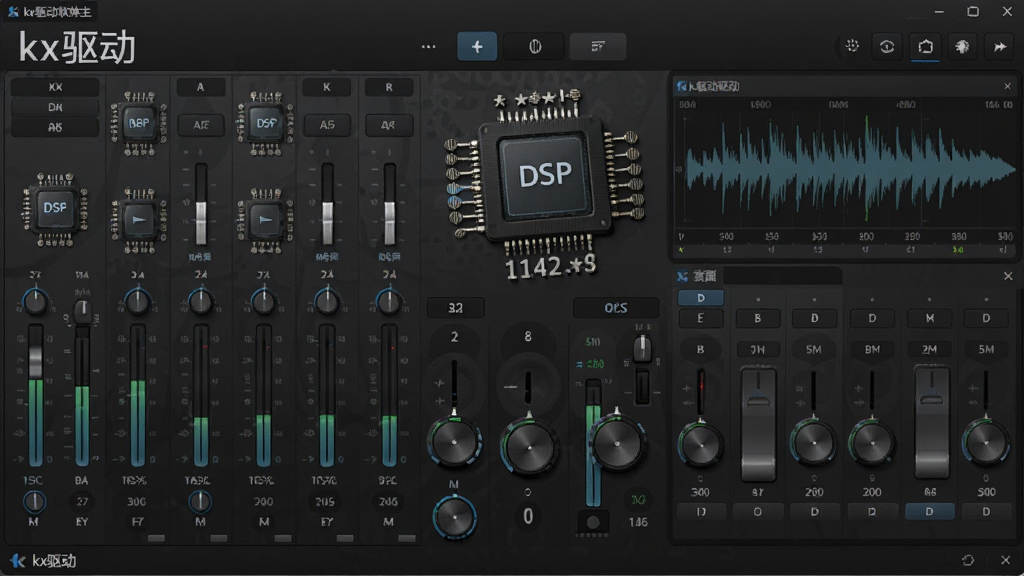The image size is (1024, 576).
Task: Click the blue-ringed knob labeled M in the center
Action: 455,516
